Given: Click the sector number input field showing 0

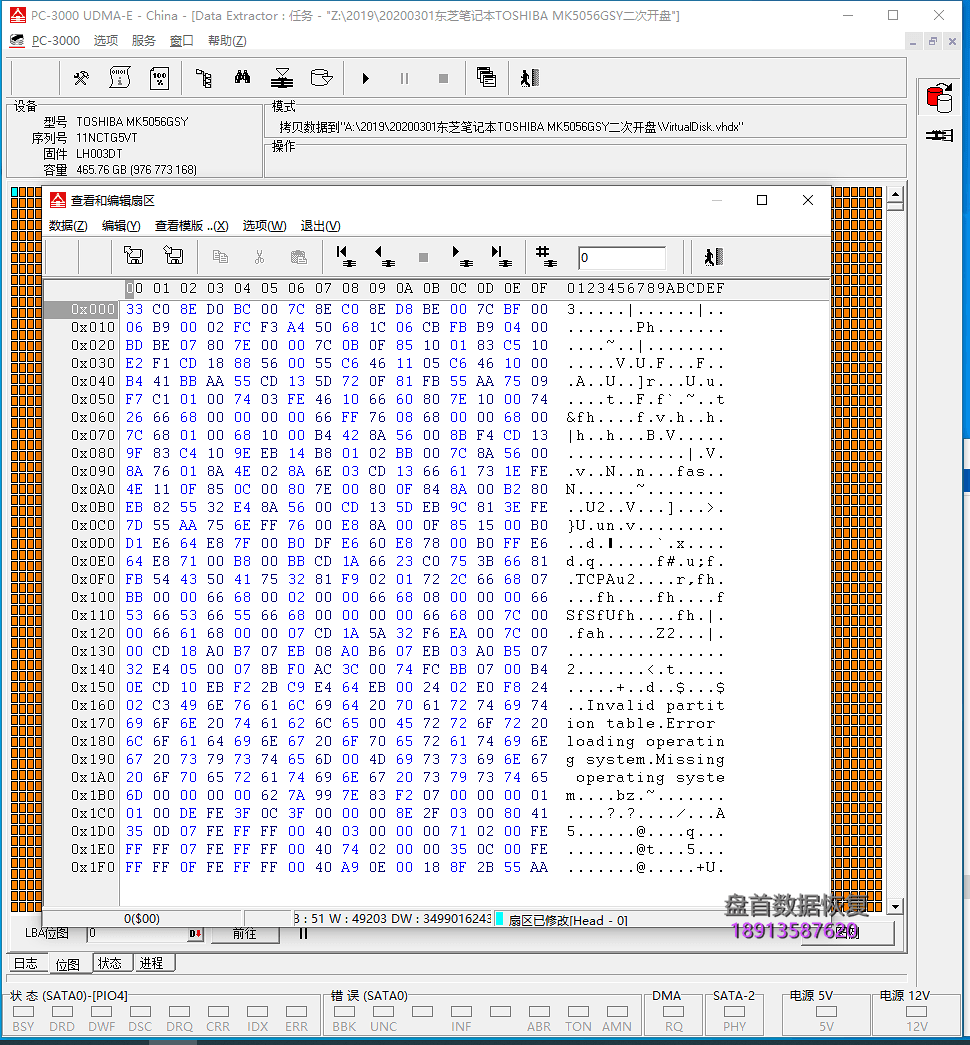Looking at the screenshot, I should [622, 258].
